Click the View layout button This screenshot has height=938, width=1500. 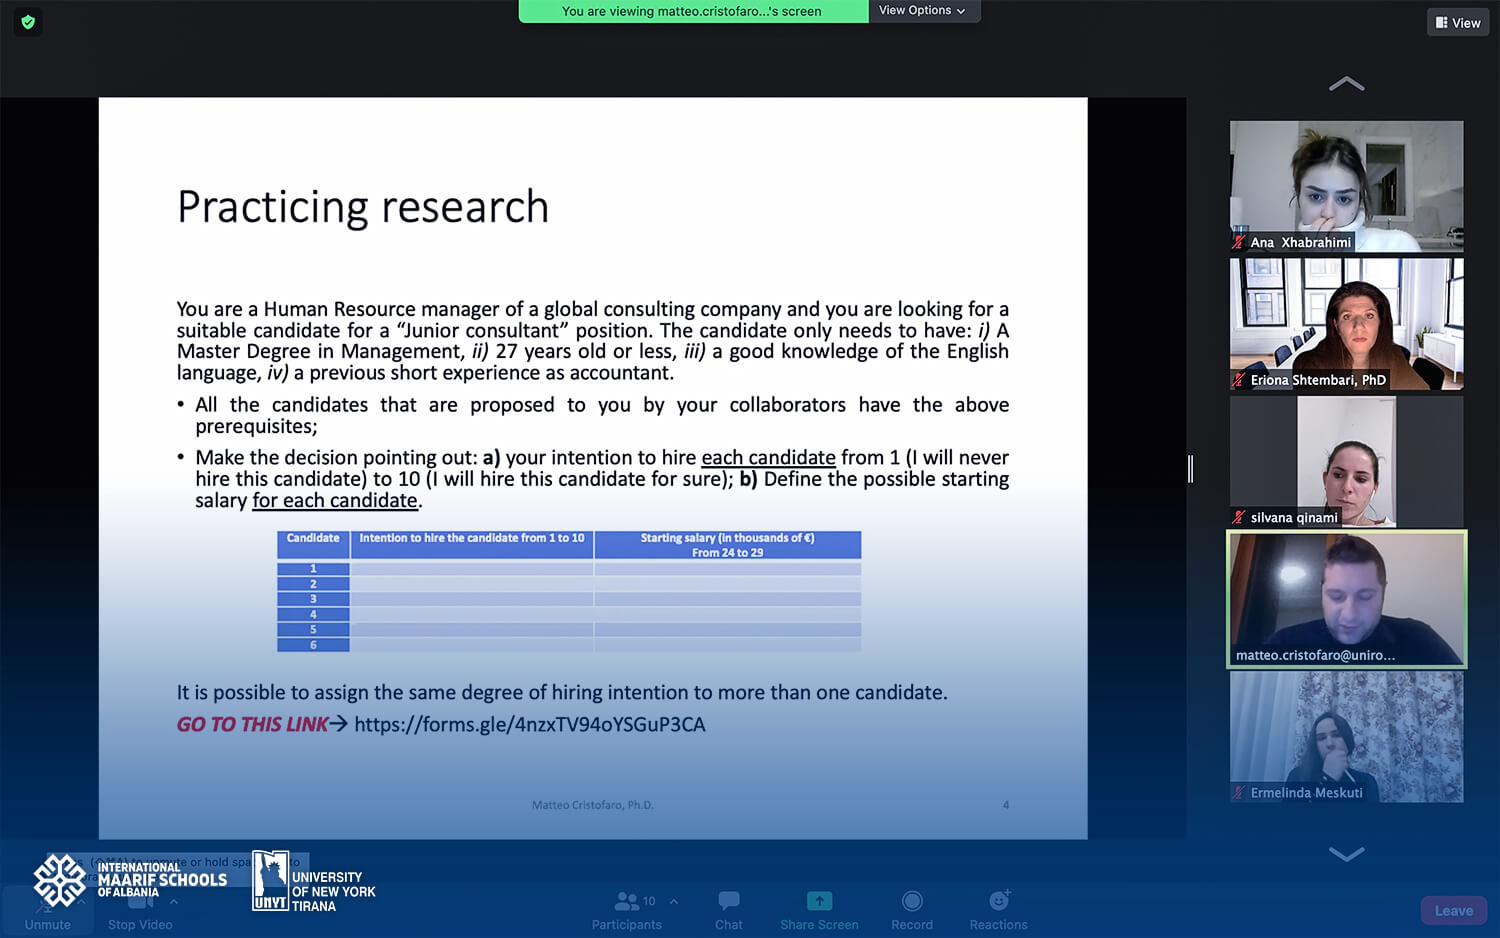point(1458,23)
